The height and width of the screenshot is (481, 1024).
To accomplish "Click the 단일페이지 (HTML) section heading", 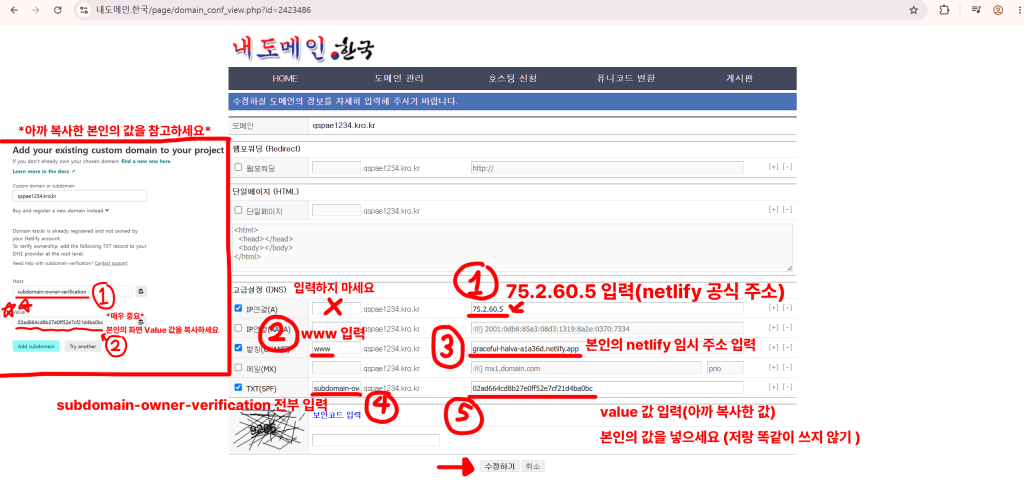I will (264, 192).
